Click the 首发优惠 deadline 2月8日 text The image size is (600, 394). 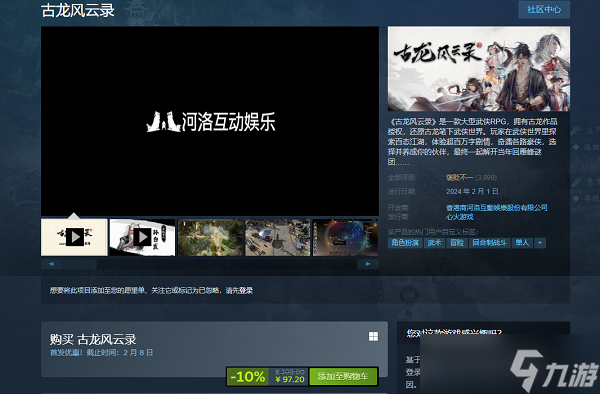point(101,353)
